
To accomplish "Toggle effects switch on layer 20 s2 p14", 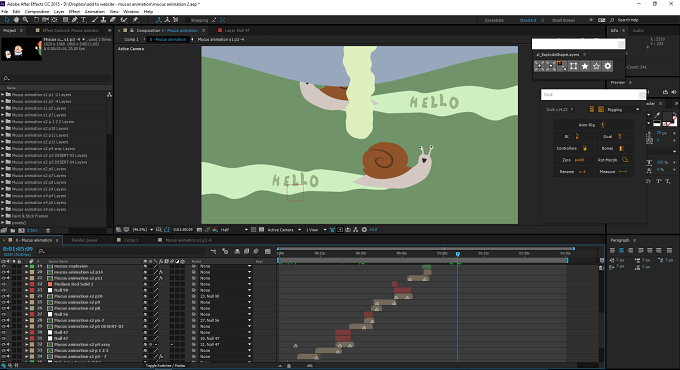I will (x=161, y=272).
